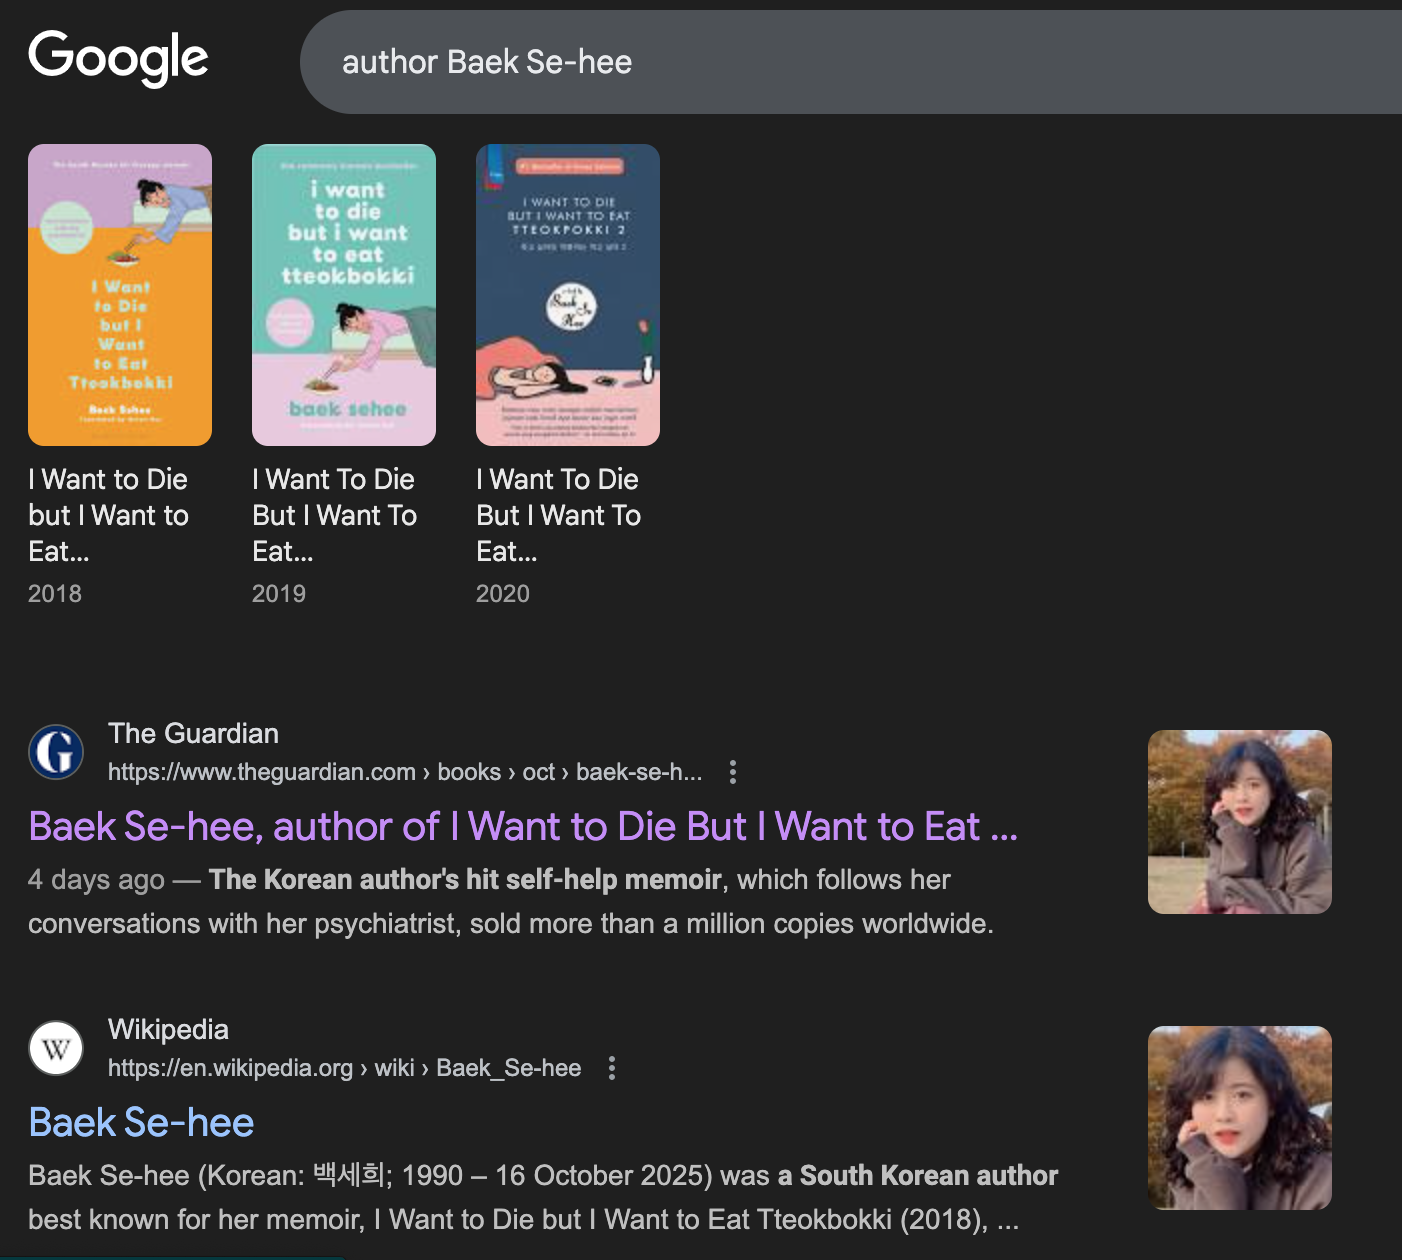Click the Google logo
This screenshot has width=1402, height=1260.
pyautogui.click(x=118, y=58)
